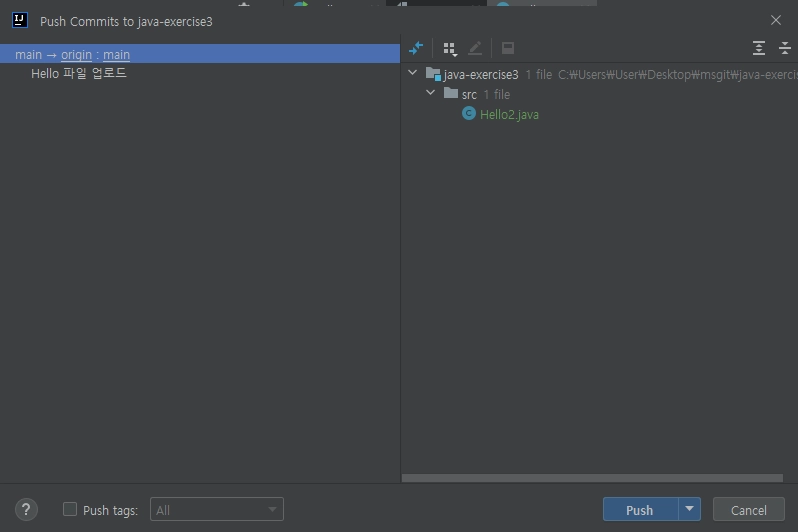Push the commits with the Push button
This screenshot has width=798, height=532.
click(640, 509)
